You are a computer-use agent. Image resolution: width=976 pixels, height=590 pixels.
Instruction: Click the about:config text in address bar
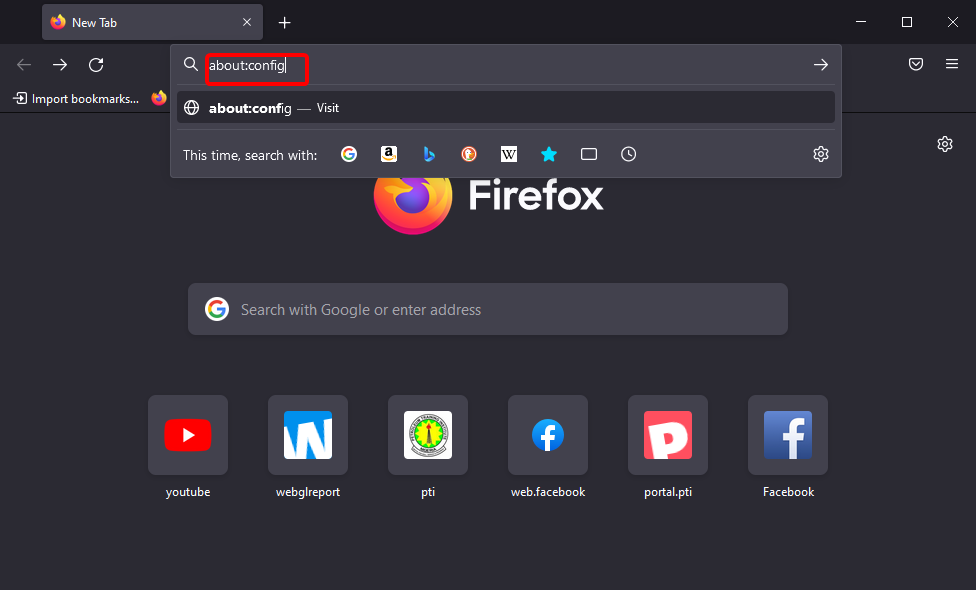coord(246,65)
